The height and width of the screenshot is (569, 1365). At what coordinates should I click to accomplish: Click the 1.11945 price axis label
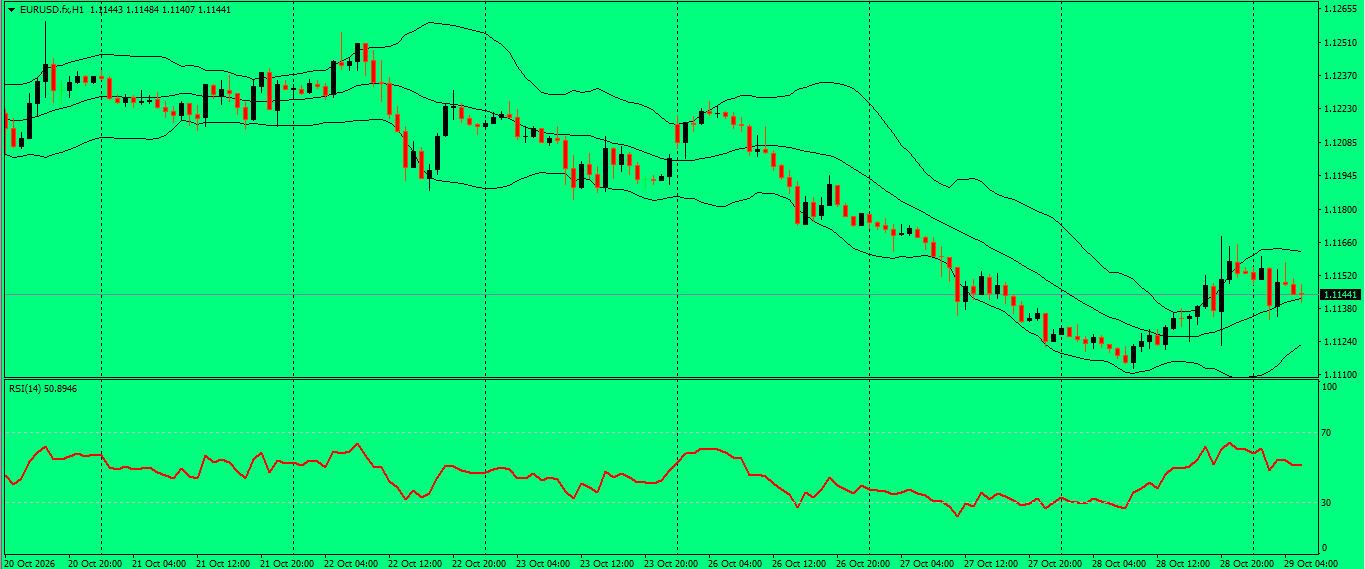(1339, 176)
